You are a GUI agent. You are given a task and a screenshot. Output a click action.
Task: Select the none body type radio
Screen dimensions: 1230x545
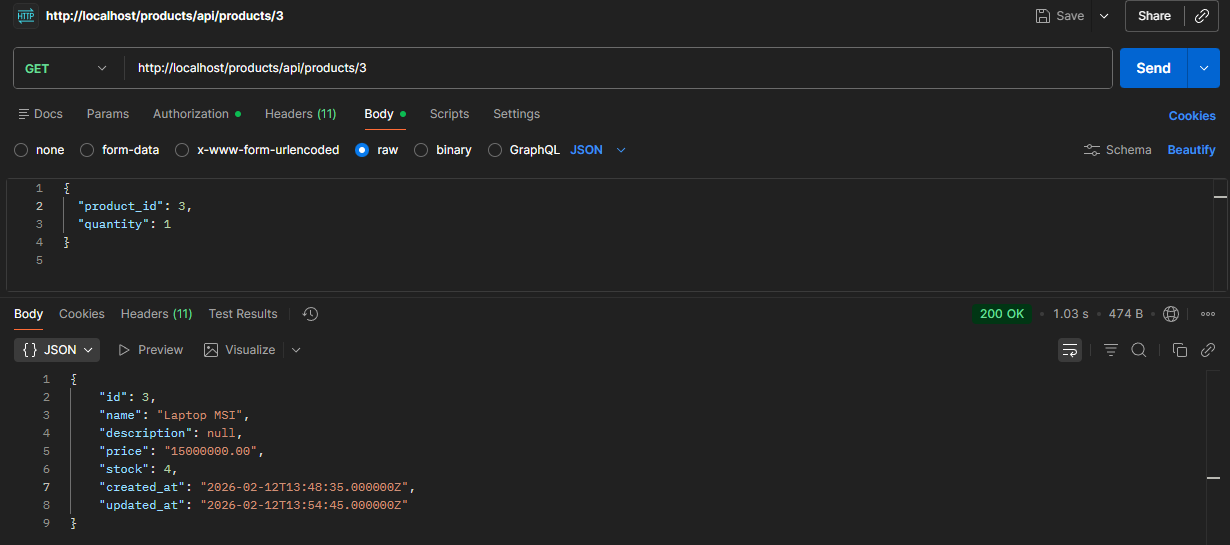pyautogui.click(x=21, y=150)
